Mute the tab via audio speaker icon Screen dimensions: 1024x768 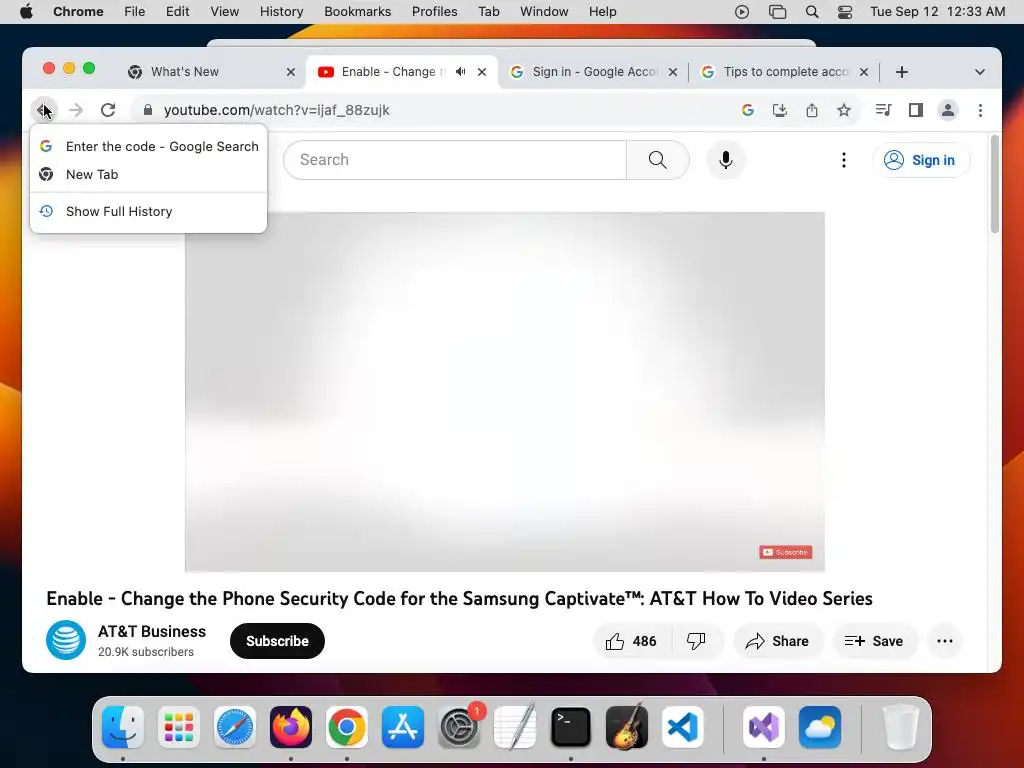460,72
